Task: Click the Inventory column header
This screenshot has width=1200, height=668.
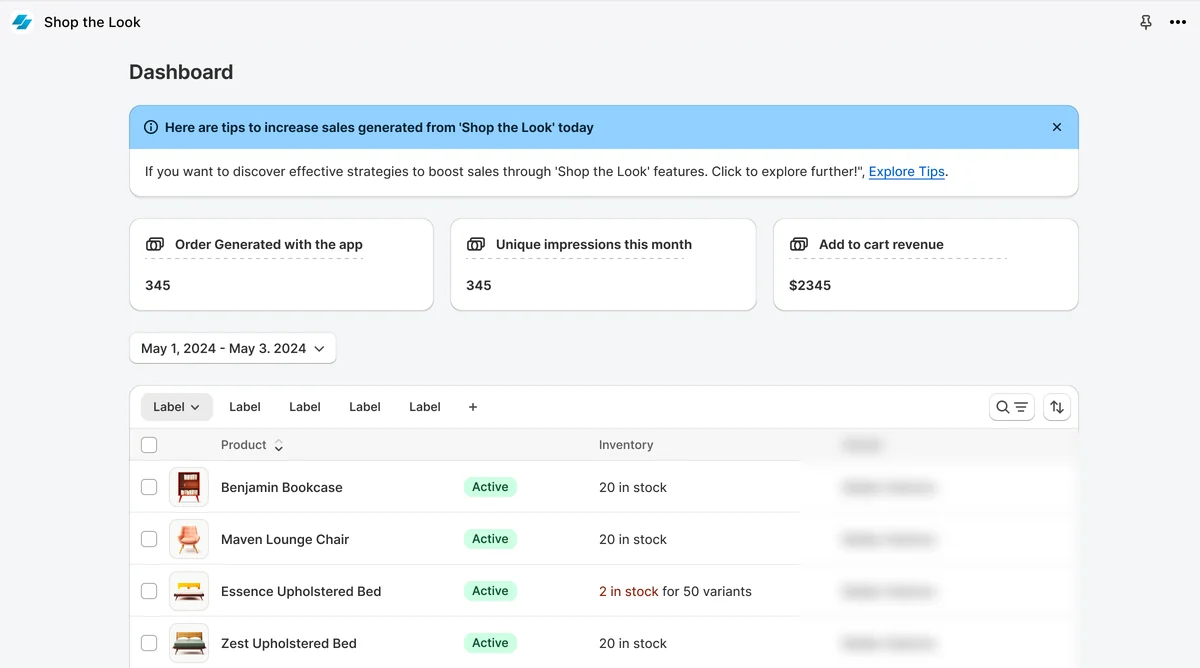Action: pyautogui.click(x=626, y=445)
